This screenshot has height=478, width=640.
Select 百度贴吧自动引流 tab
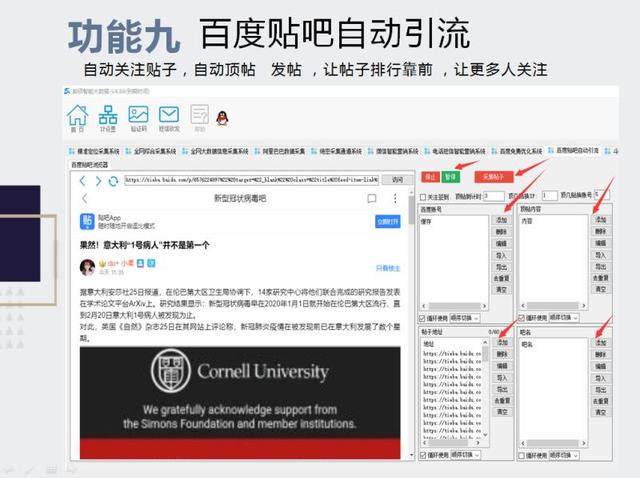coord(573,151)
